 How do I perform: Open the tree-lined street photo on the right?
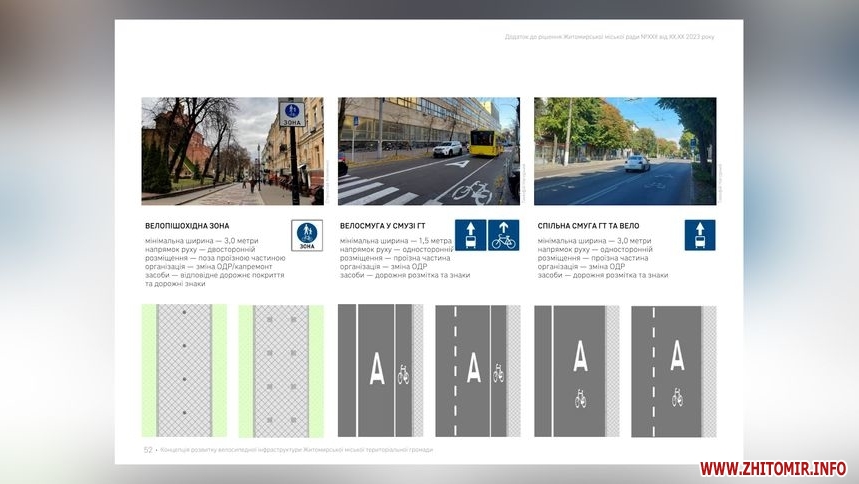[x=625, y=151]
